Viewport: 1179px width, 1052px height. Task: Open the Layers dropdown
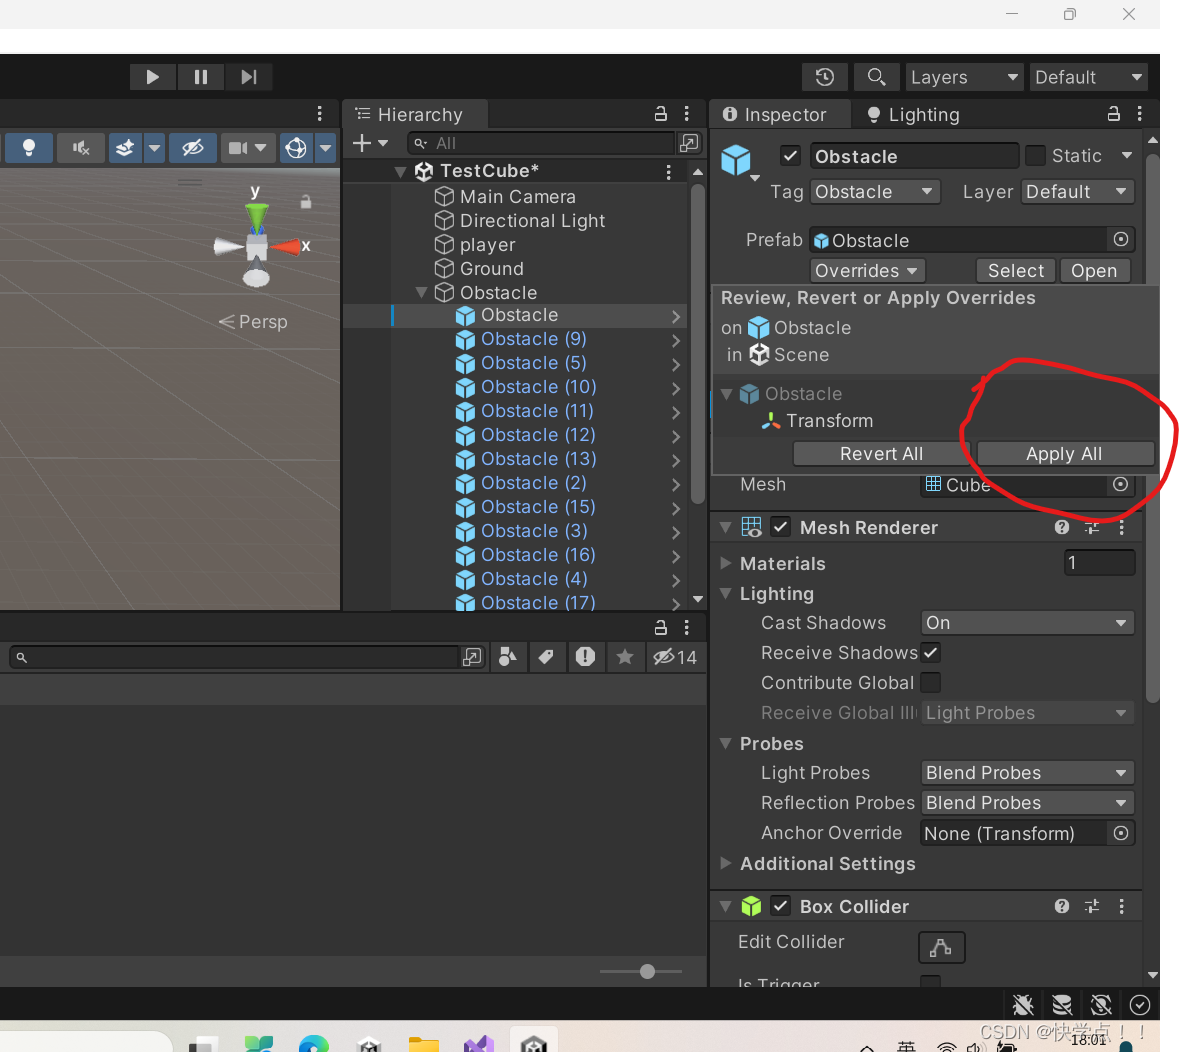point(964,77)
